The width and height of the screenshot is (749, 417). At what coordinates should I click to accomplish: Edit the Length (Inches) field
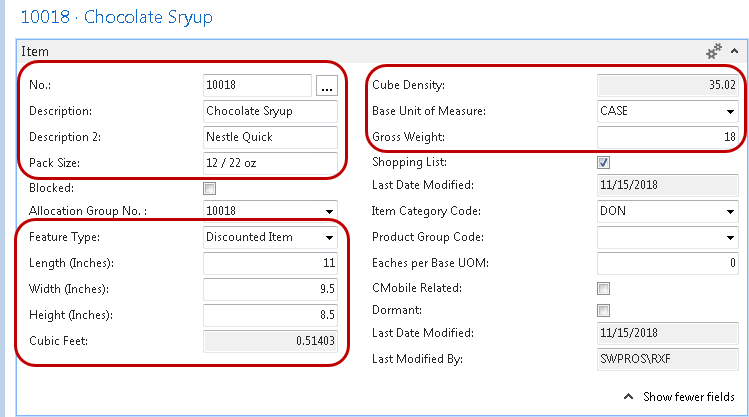270,263
